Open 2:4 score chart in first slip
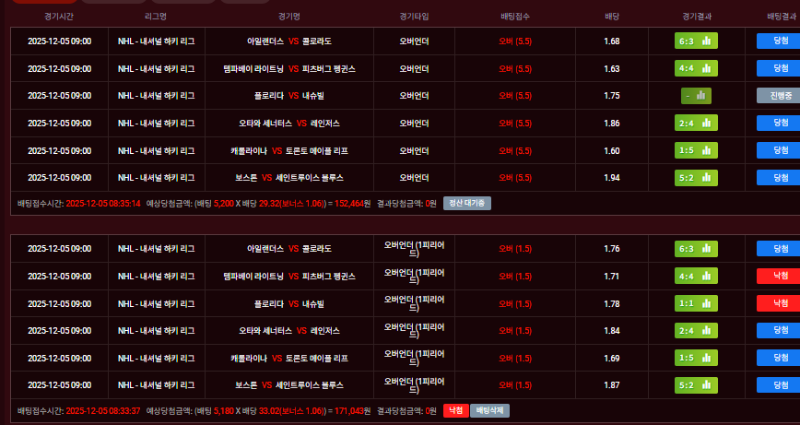 (x=705, y=123)
